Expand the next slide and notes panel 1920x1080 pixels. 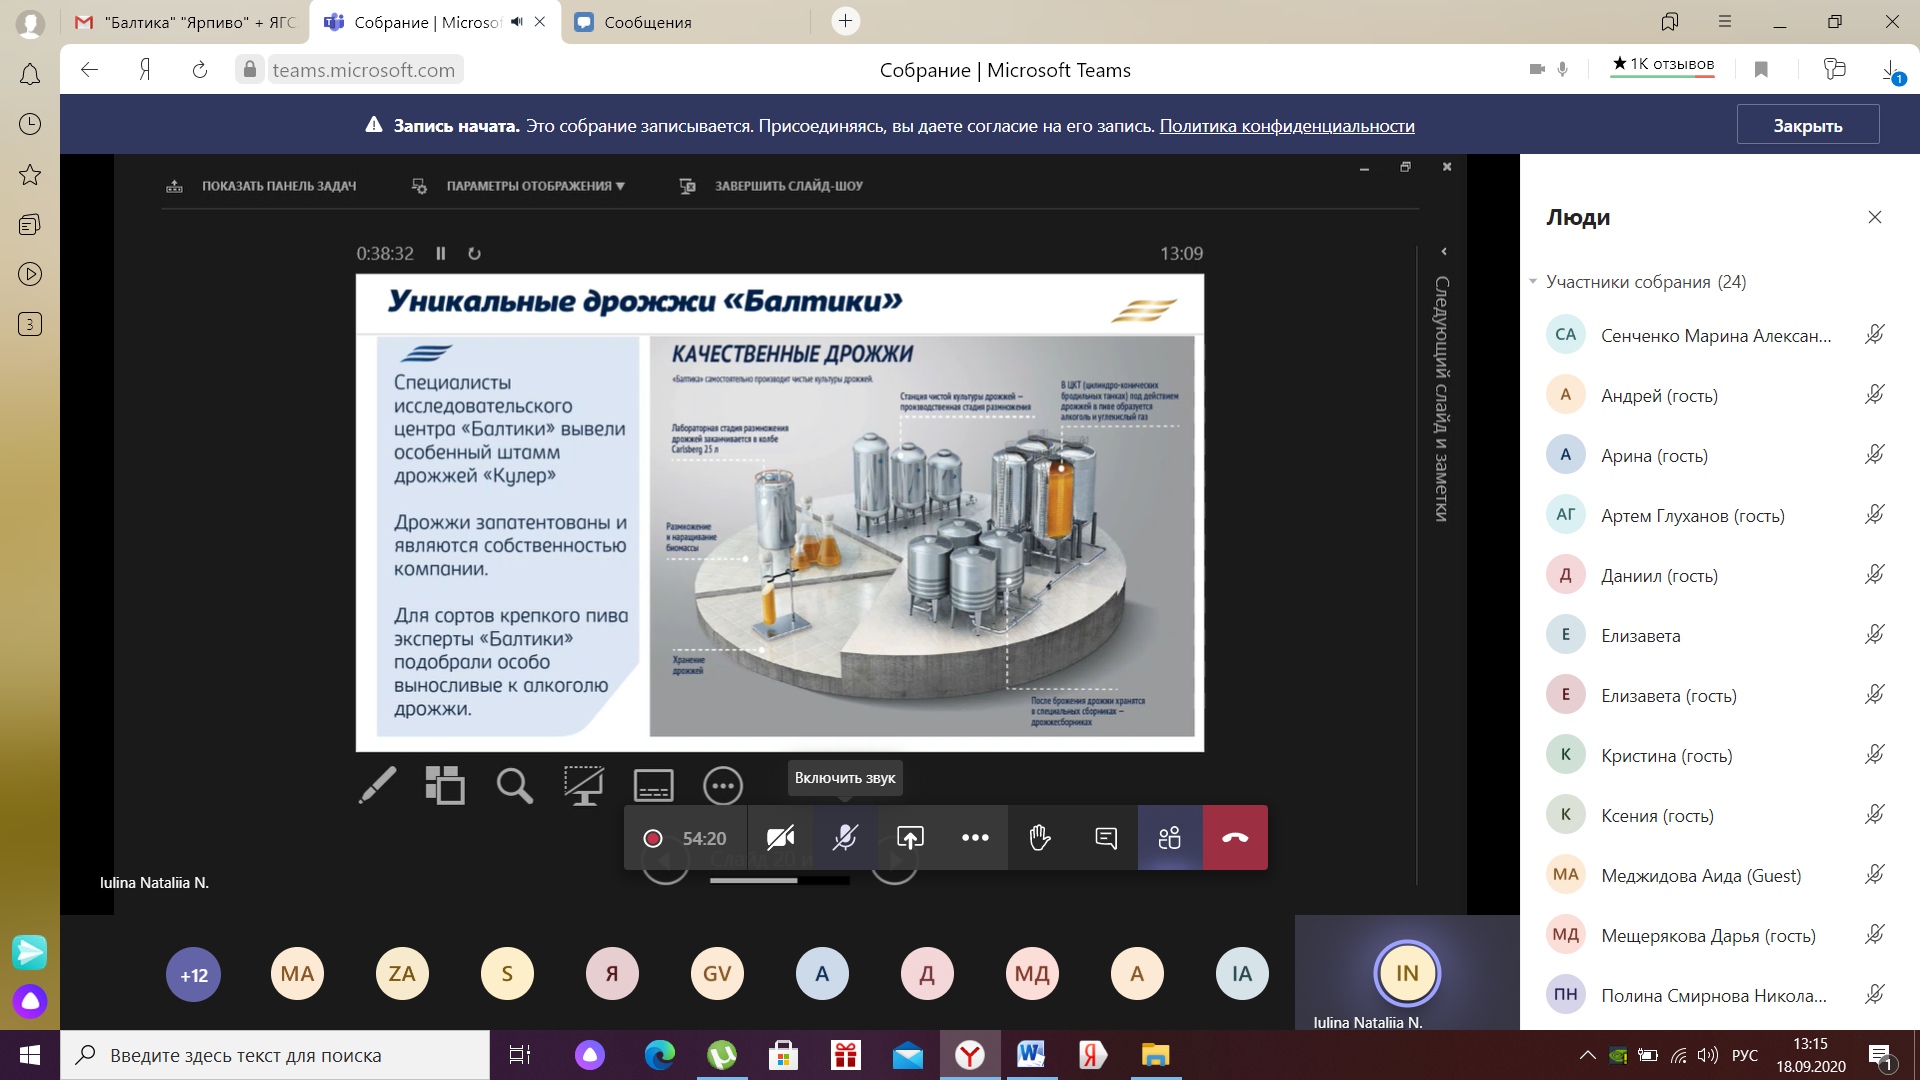[1443, 252]
